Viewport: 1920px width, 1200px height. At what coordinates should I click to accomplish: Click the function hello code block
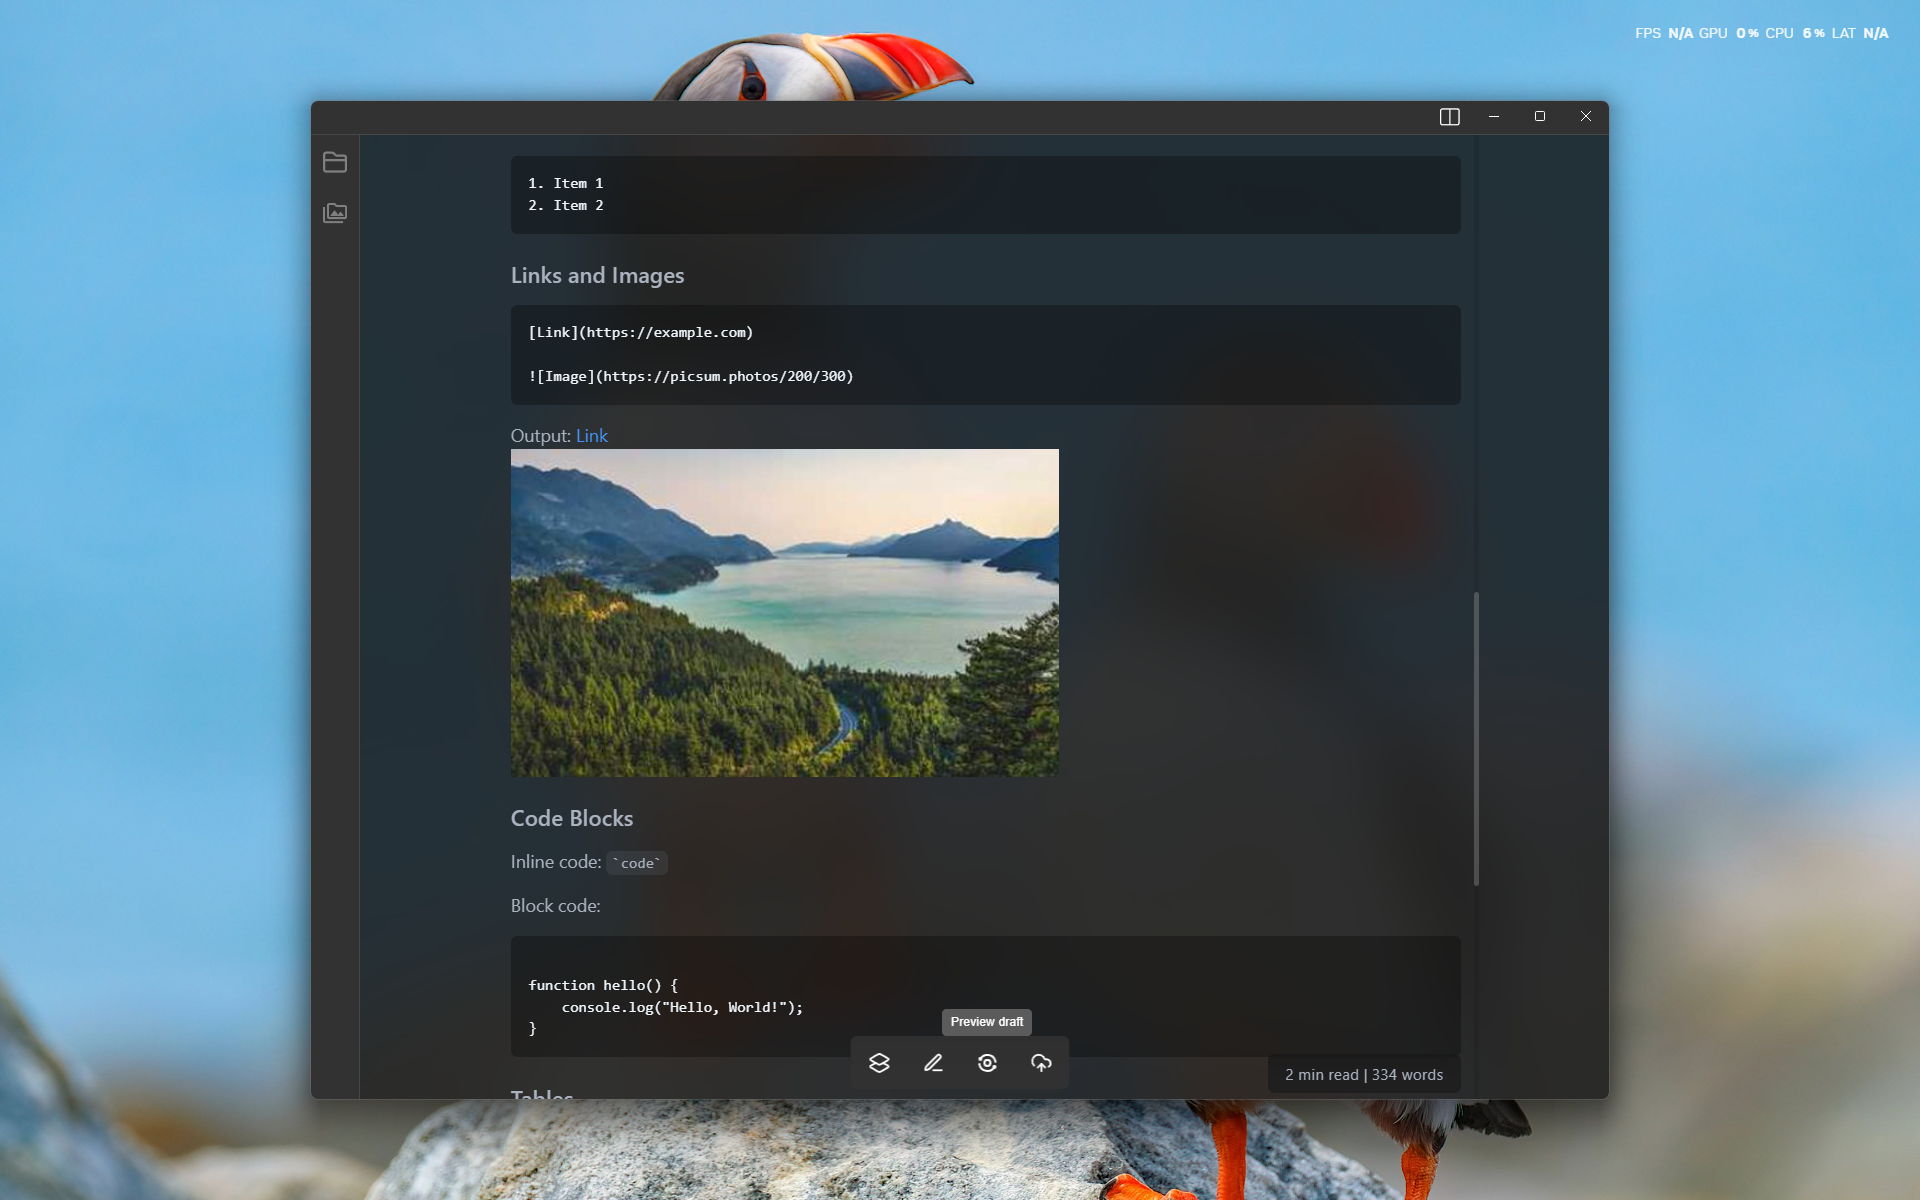[x=985, y=996]
